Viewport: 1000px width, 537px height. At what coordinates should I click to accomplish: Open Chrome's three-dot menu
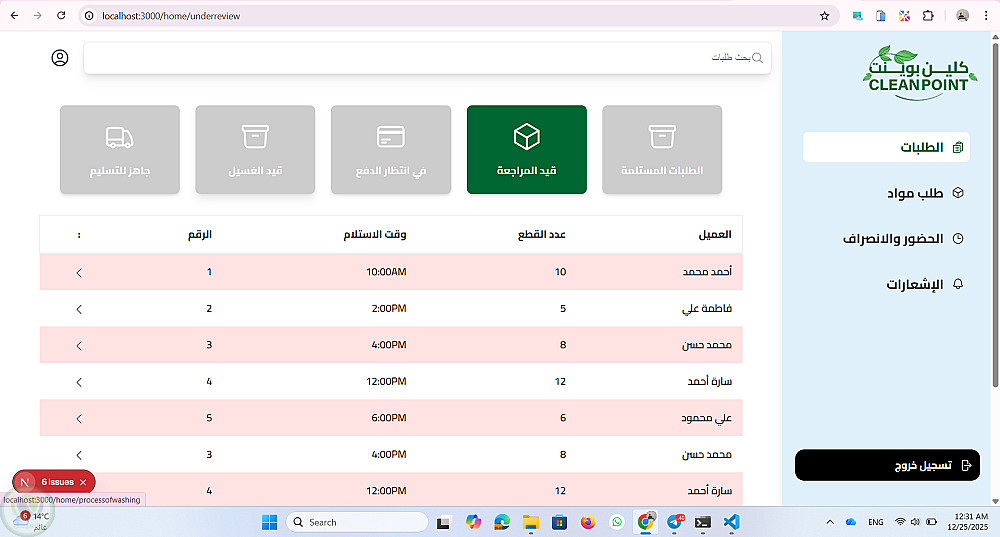(986, 15)
